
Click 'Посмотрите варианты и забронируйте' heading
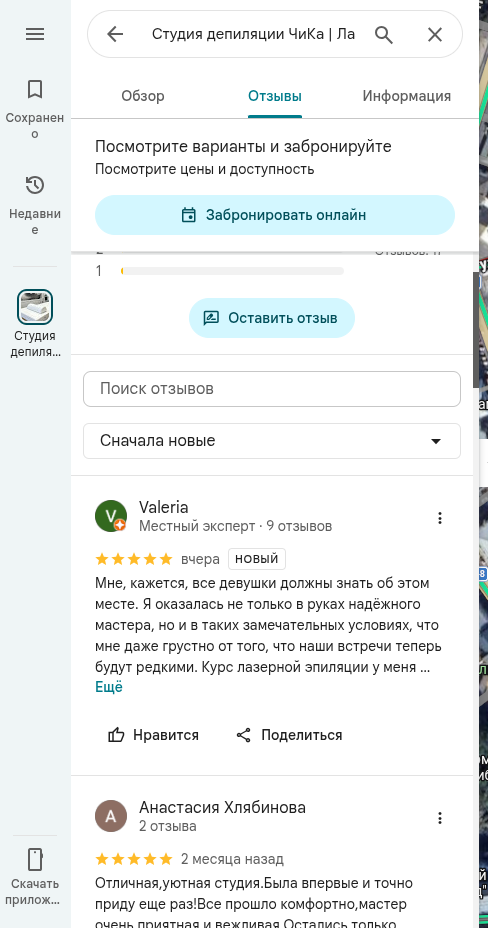pos(243,146)
